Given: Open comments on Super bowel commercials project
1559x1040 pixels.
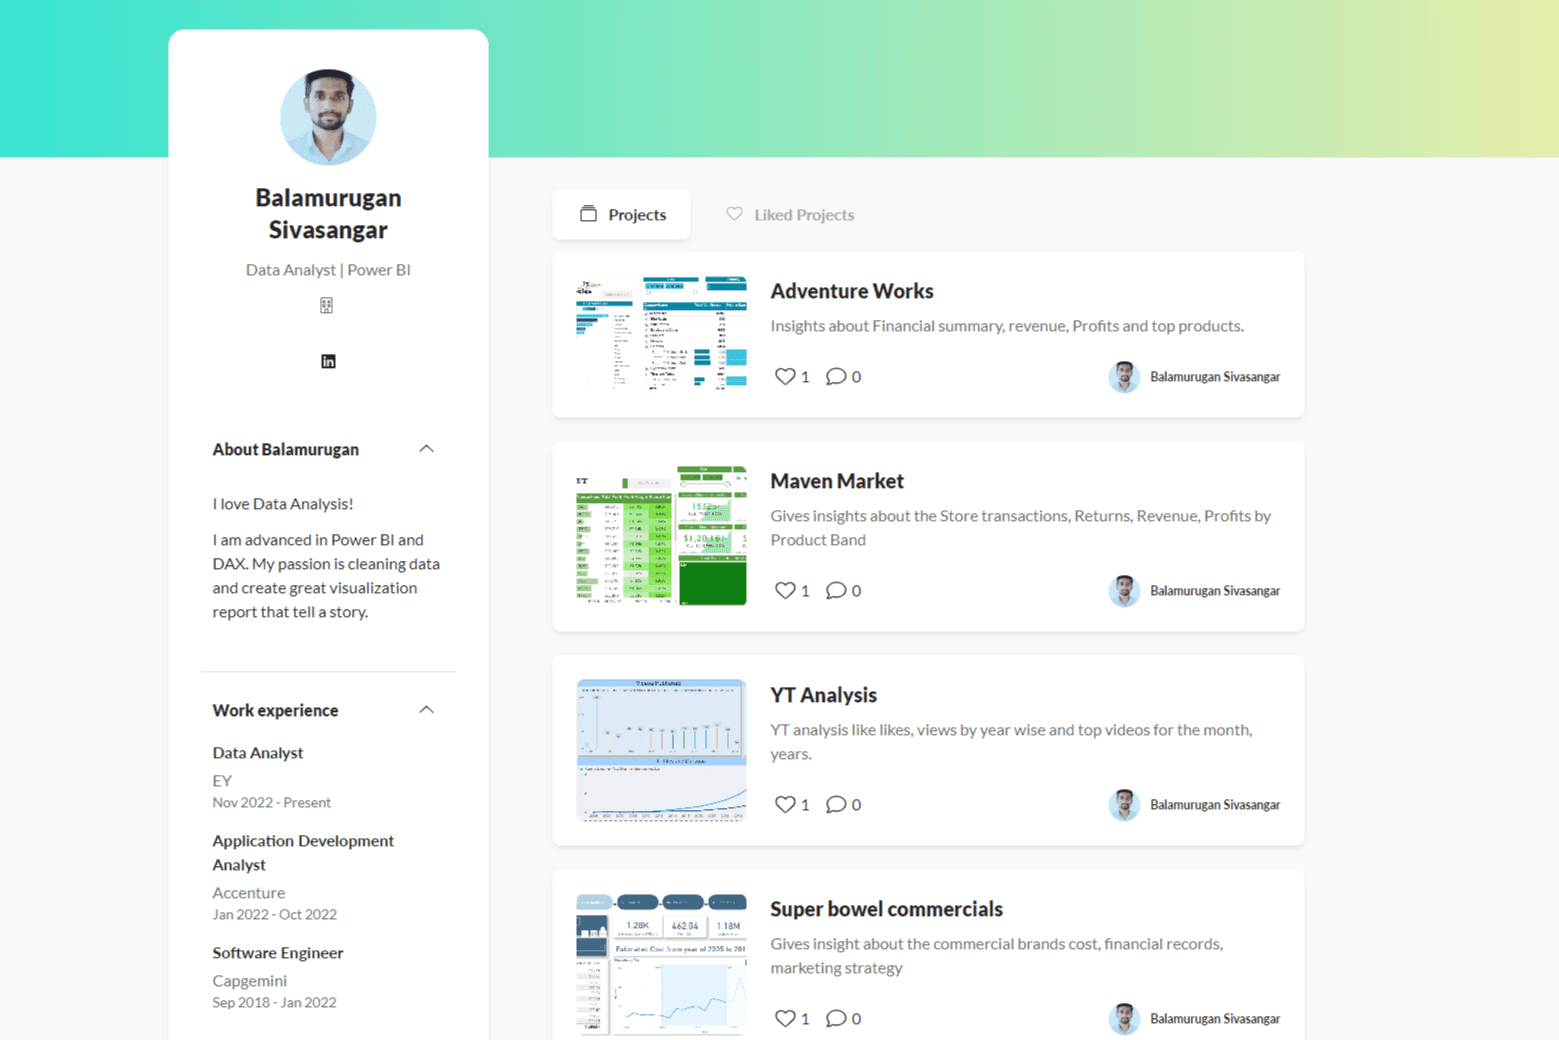Looking at the screenshot, I should (x=836, y=1018).
